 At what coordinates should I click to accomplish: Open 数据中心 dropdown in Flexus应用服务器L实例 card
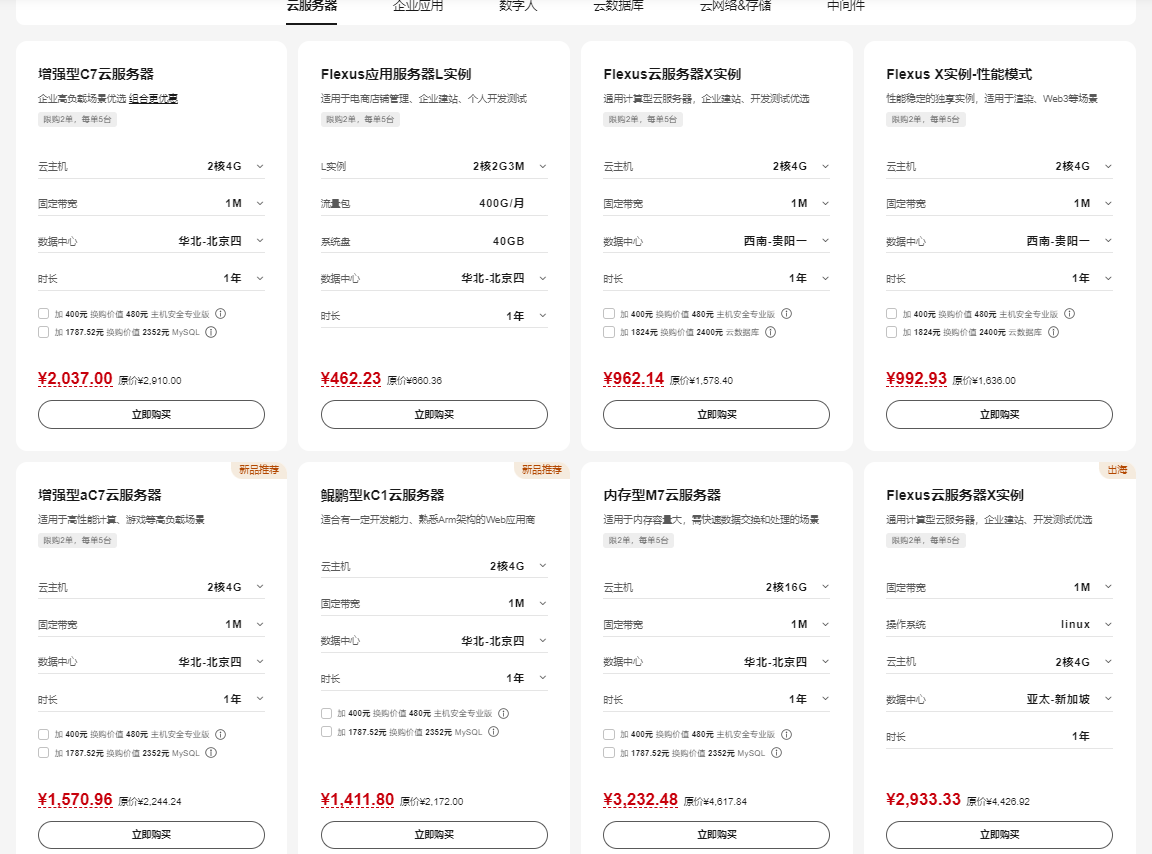(434, 279)
